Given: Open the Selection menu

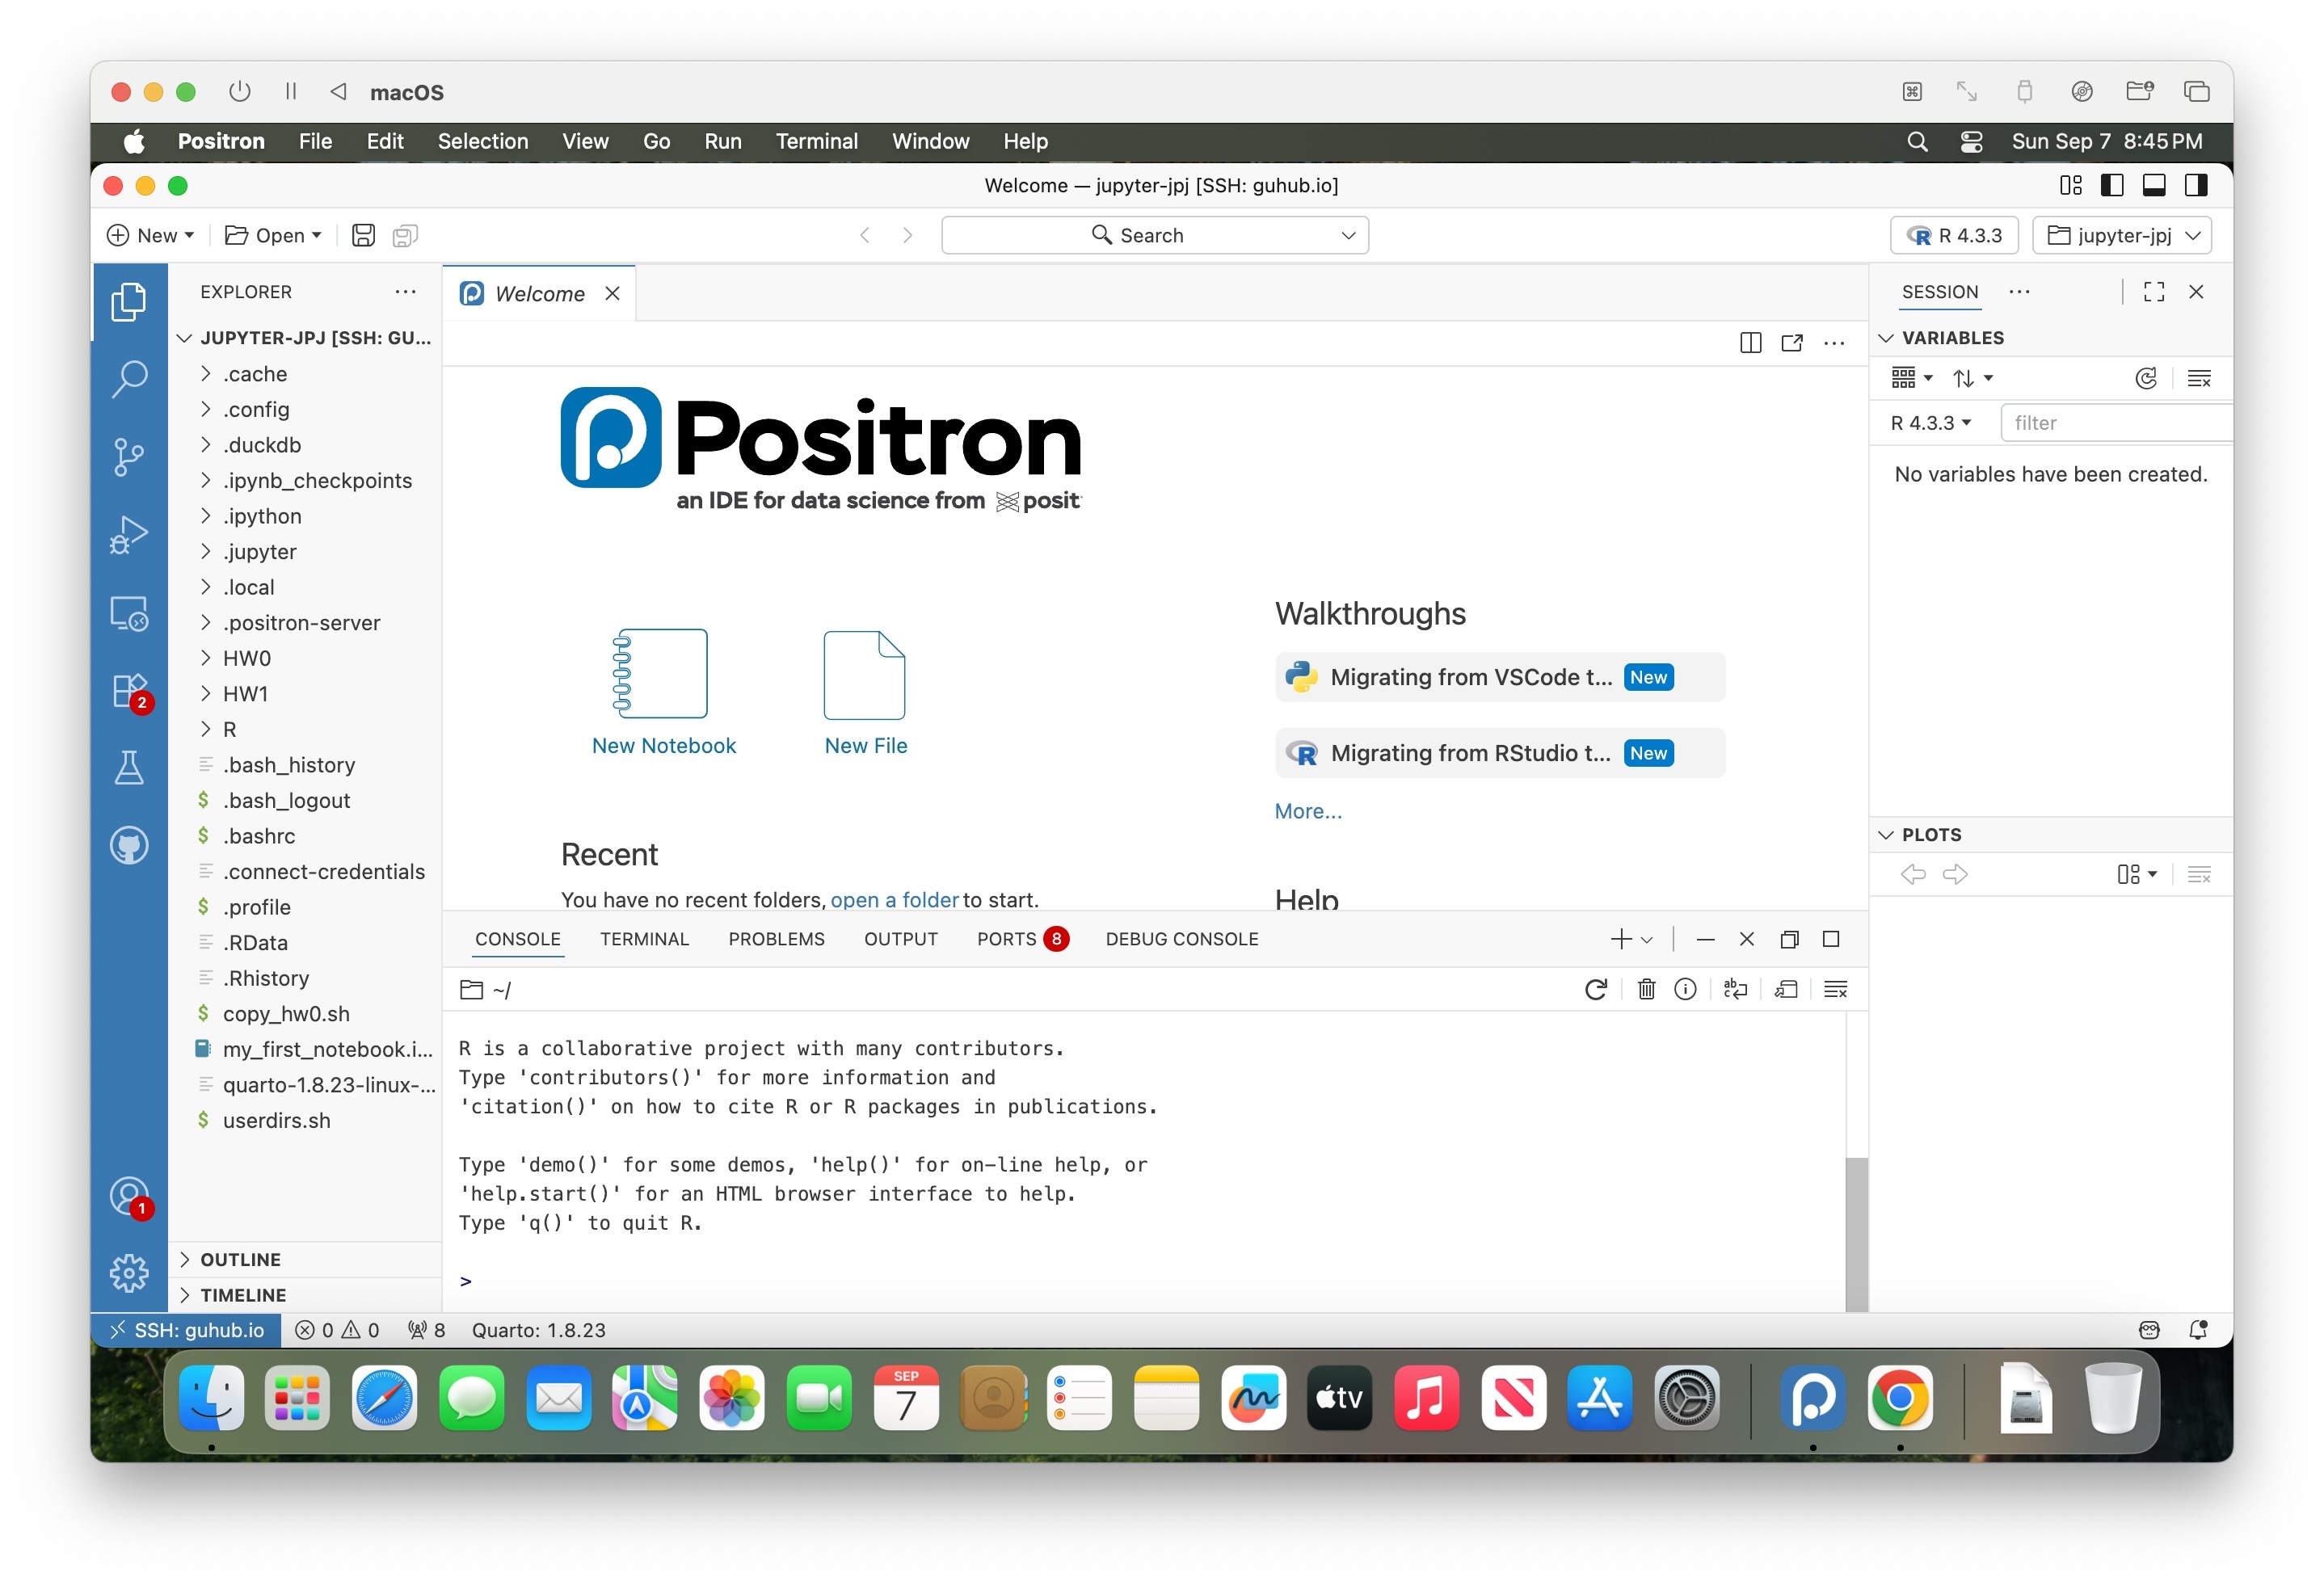Looking at the screenshot, I should point(482,141).
